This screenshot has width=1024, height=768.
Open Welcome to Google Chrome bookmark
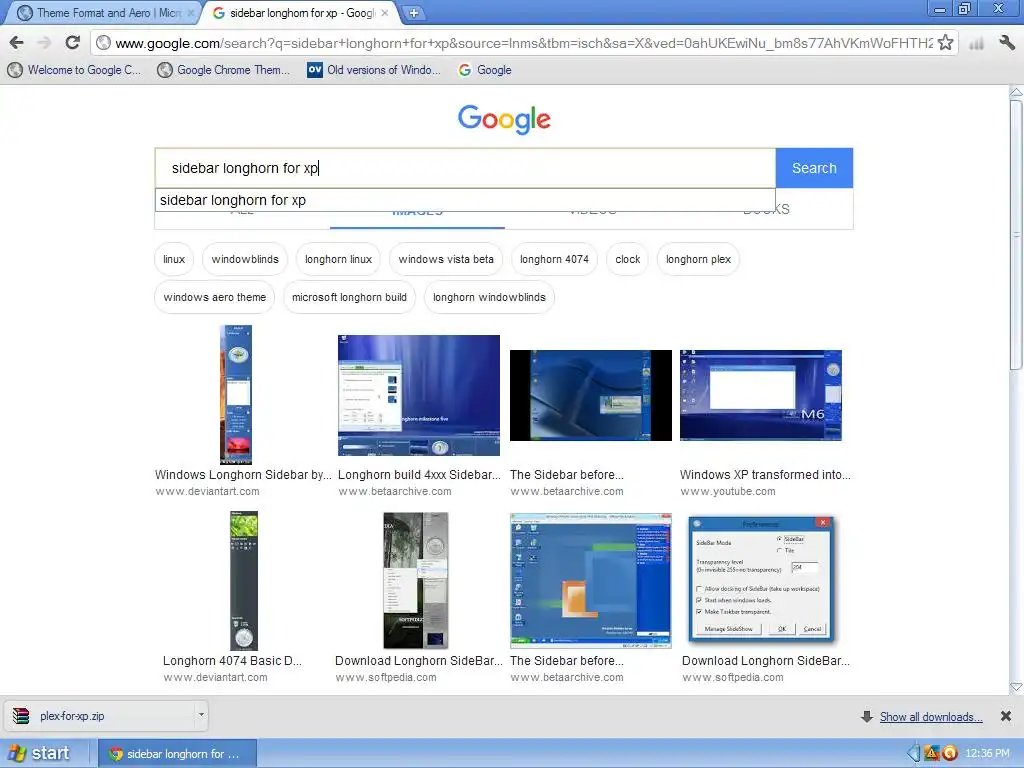[74, 70]
